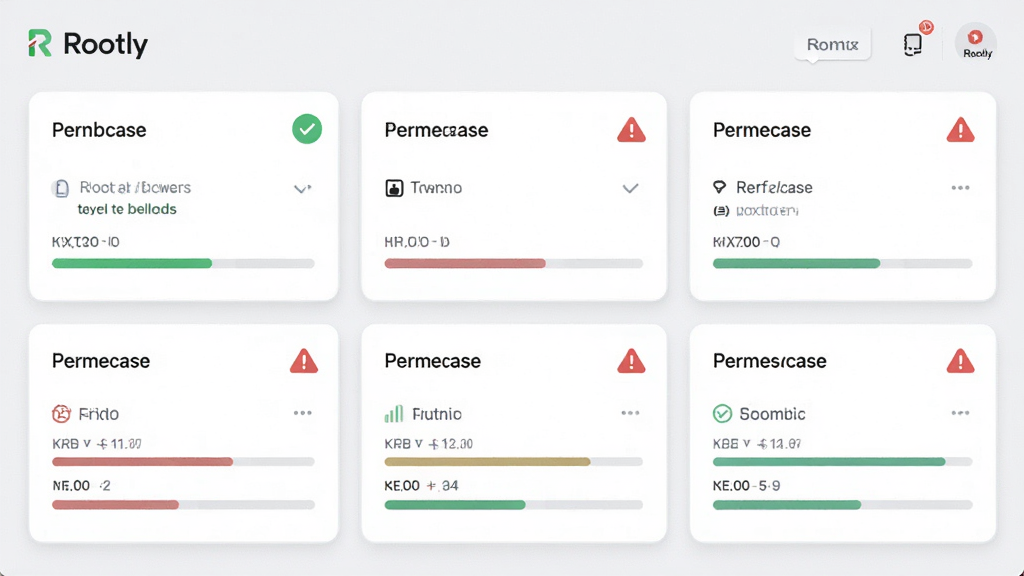
Task: Click the "Tranno" label
Action: pos(436,188)
